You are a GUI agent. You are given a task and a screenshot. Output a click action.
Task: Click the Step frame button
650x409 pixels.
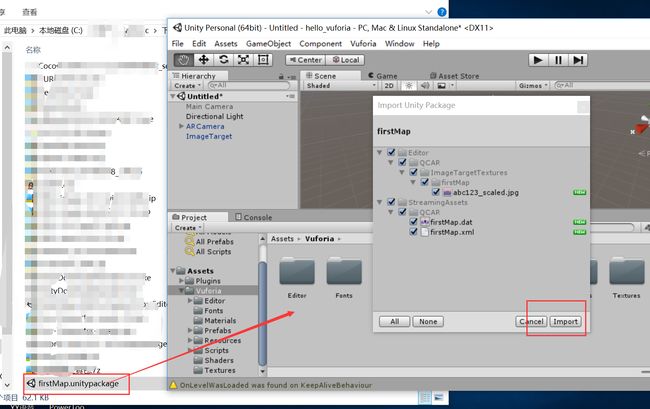coord(578,60)
